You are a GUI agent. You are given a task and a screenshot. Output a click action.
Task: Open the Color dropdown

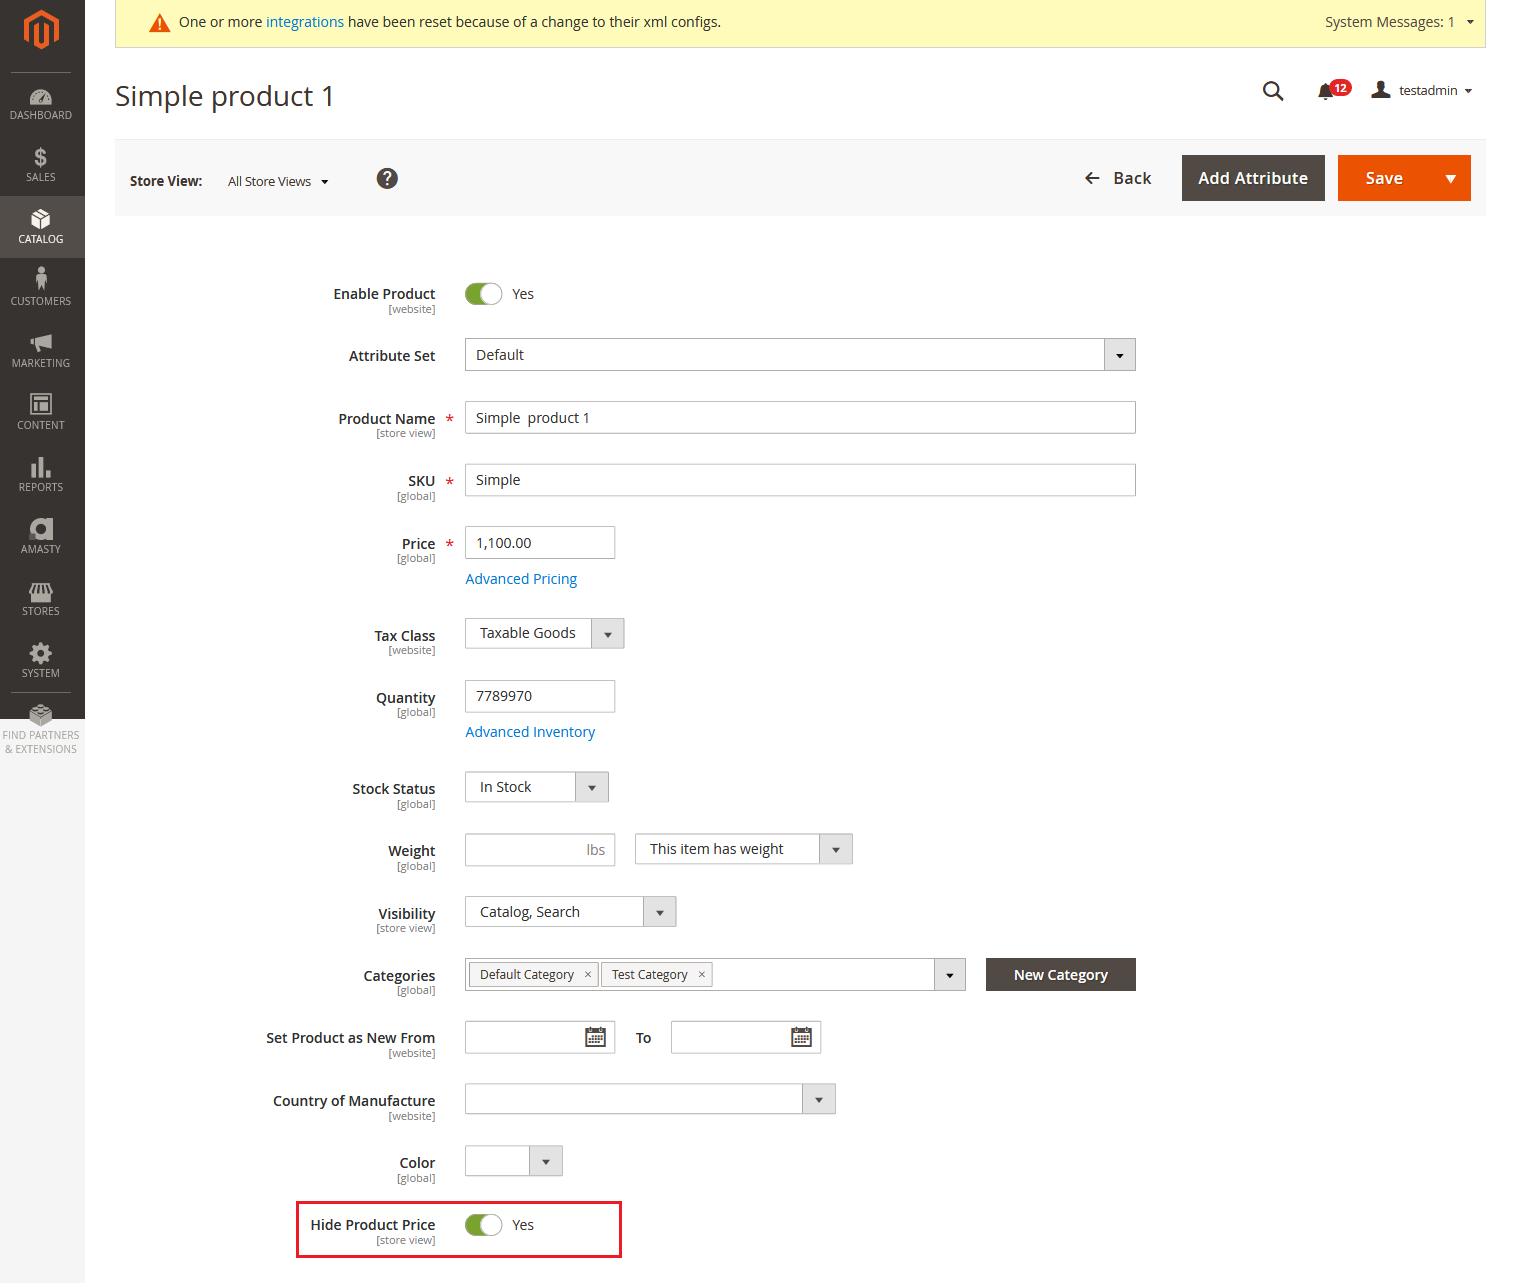pos(545,1162)
